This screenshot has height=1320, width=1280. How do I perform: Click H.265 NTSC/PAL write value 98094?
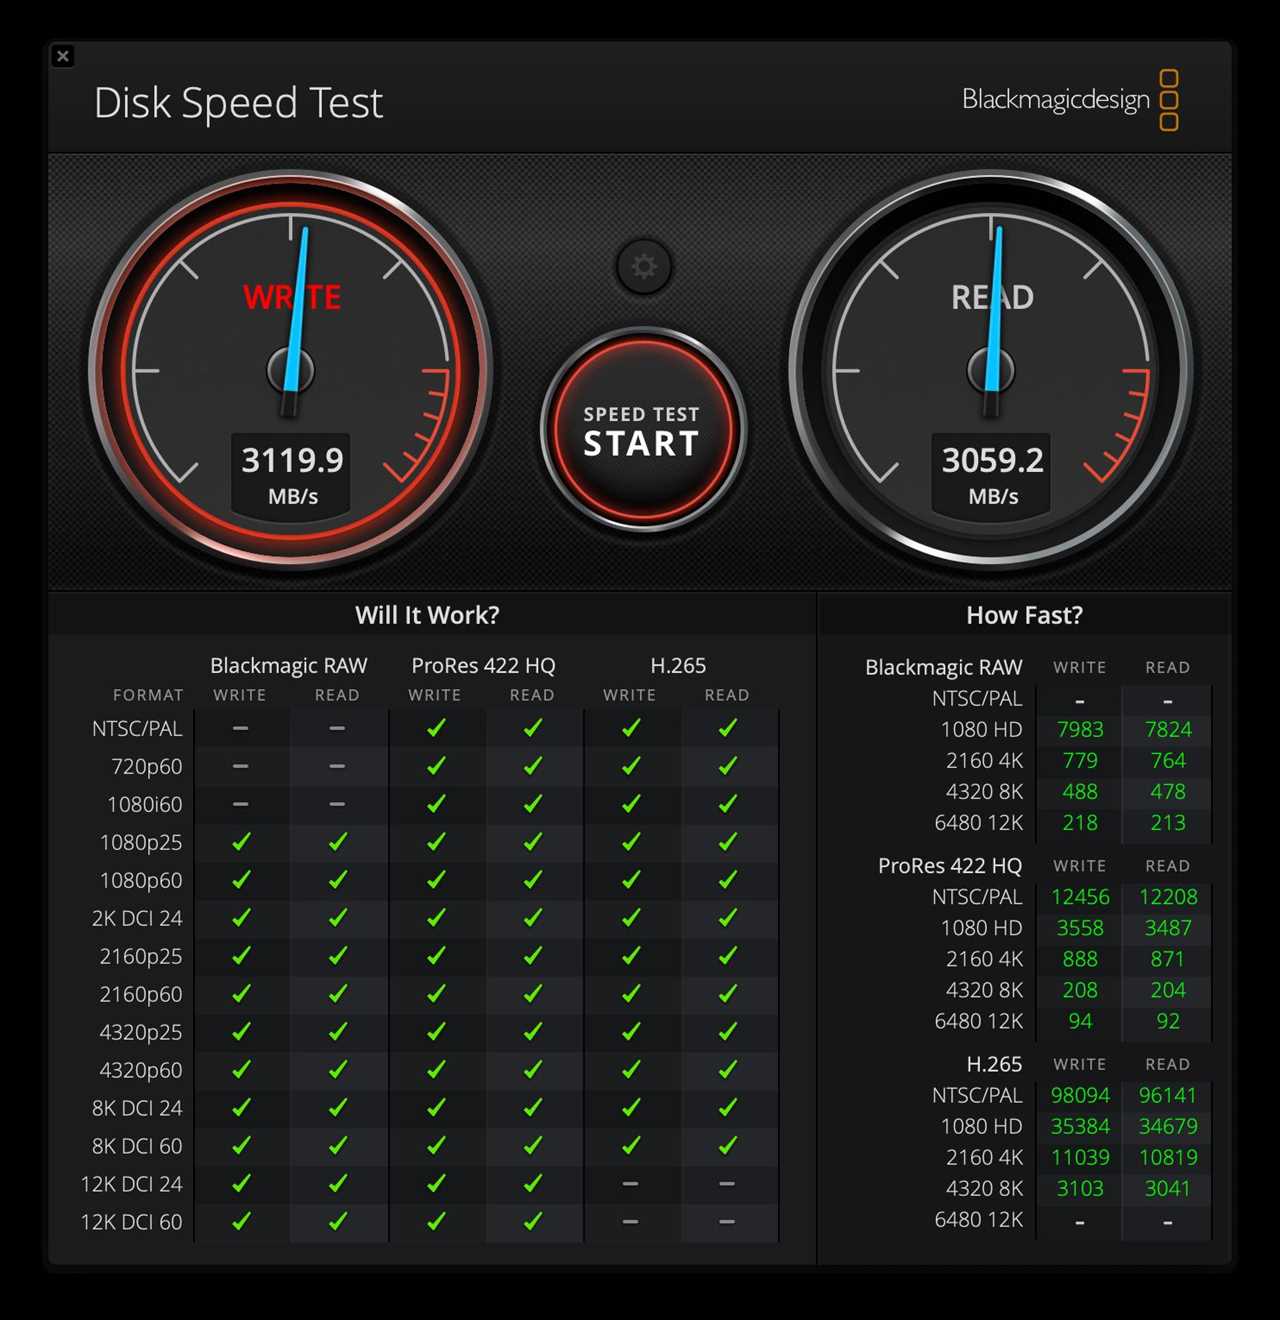point(1080,1095)
